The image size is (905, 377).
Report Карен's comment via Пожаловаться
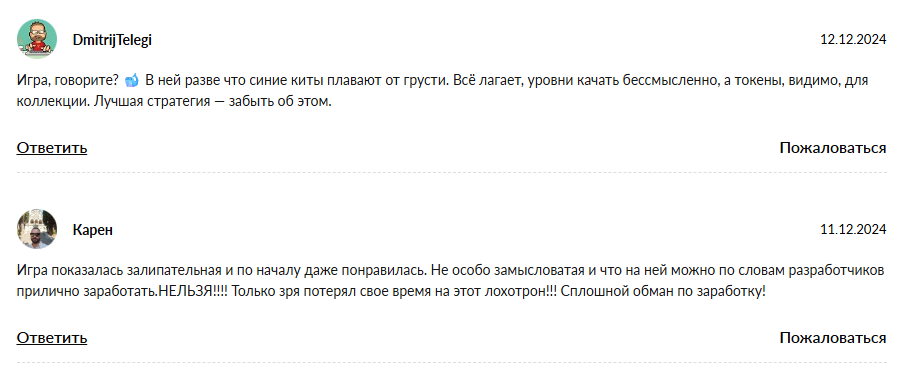833,338
